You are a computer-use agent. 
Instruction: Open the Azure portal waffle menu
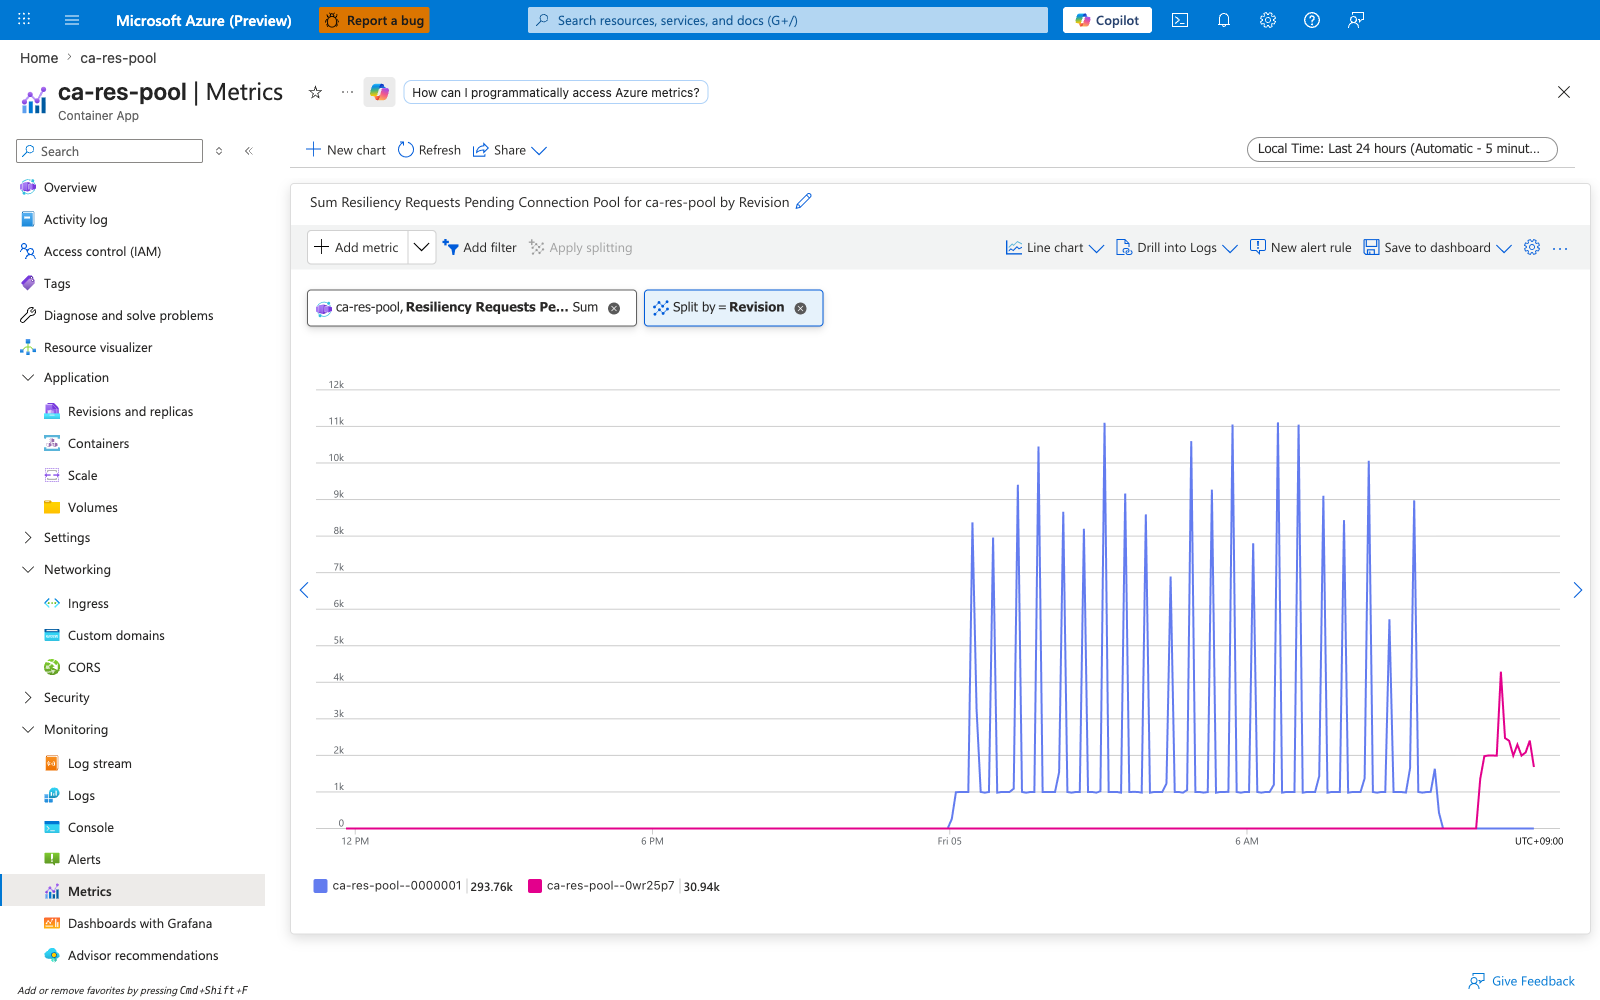click(24, 20)
